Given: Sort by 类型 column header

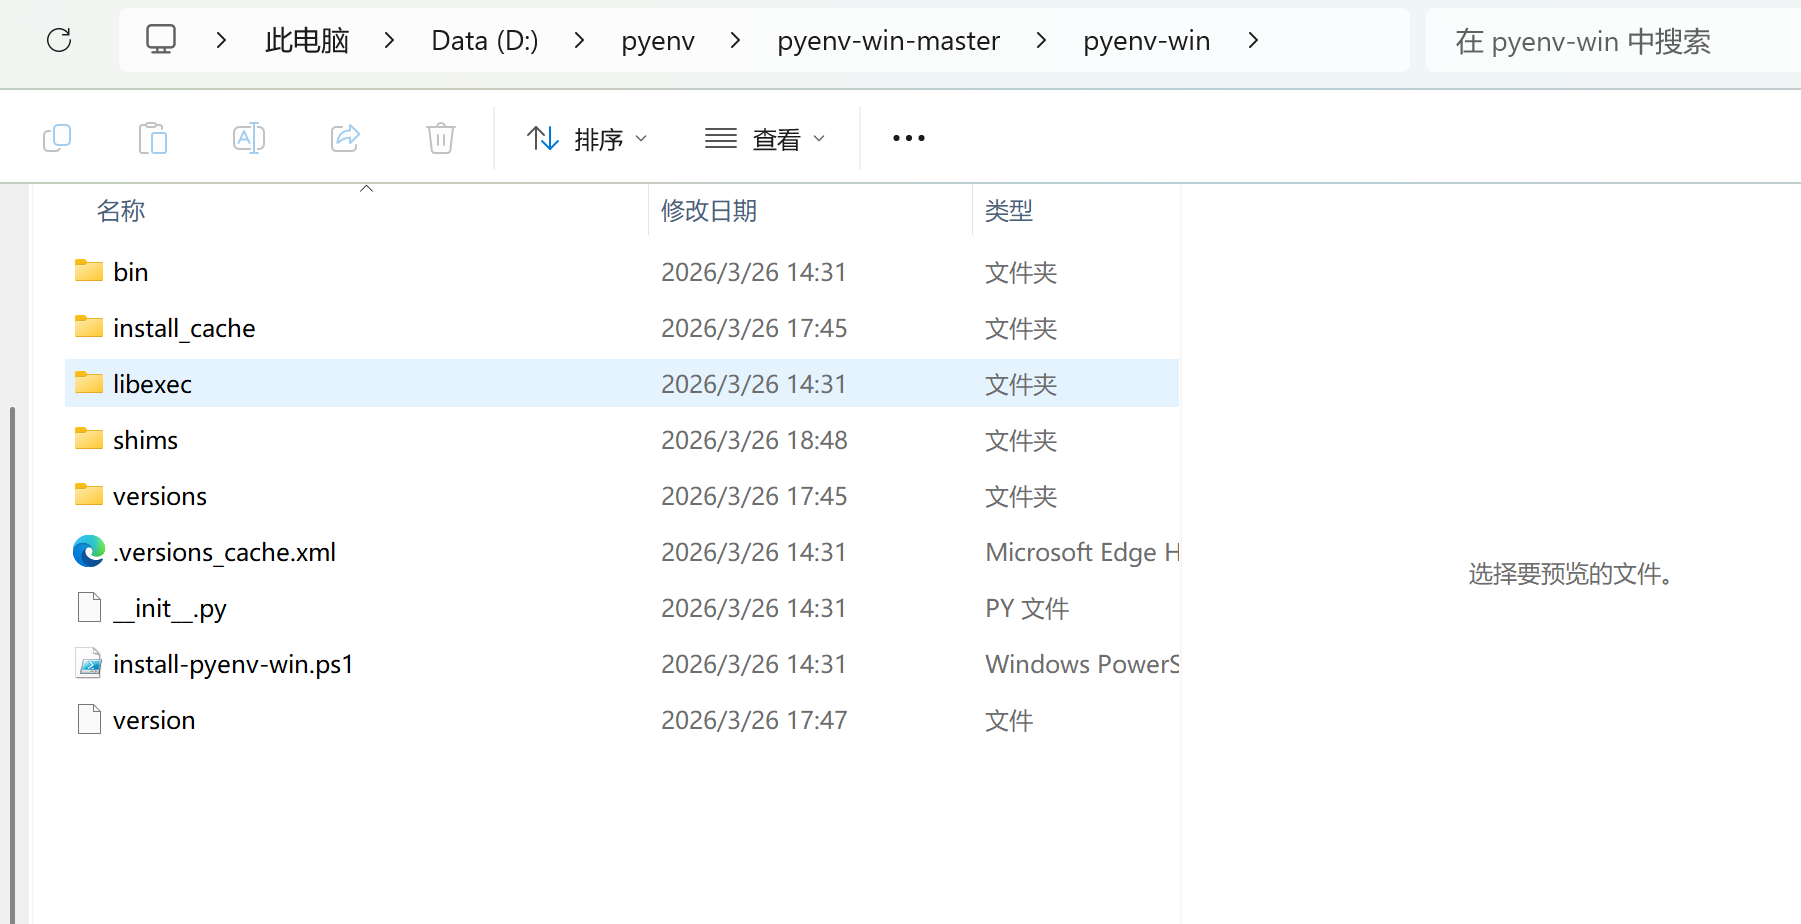Looking at the screenshot, I should 1009,211.
